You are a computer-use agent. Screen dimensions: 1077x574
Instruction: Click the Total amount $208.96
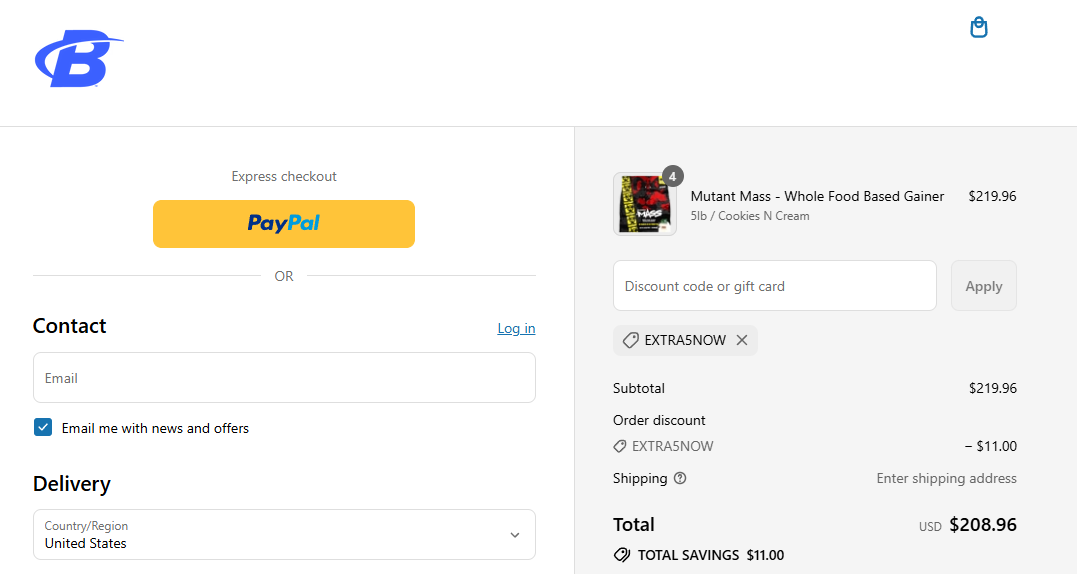point(983,525)
